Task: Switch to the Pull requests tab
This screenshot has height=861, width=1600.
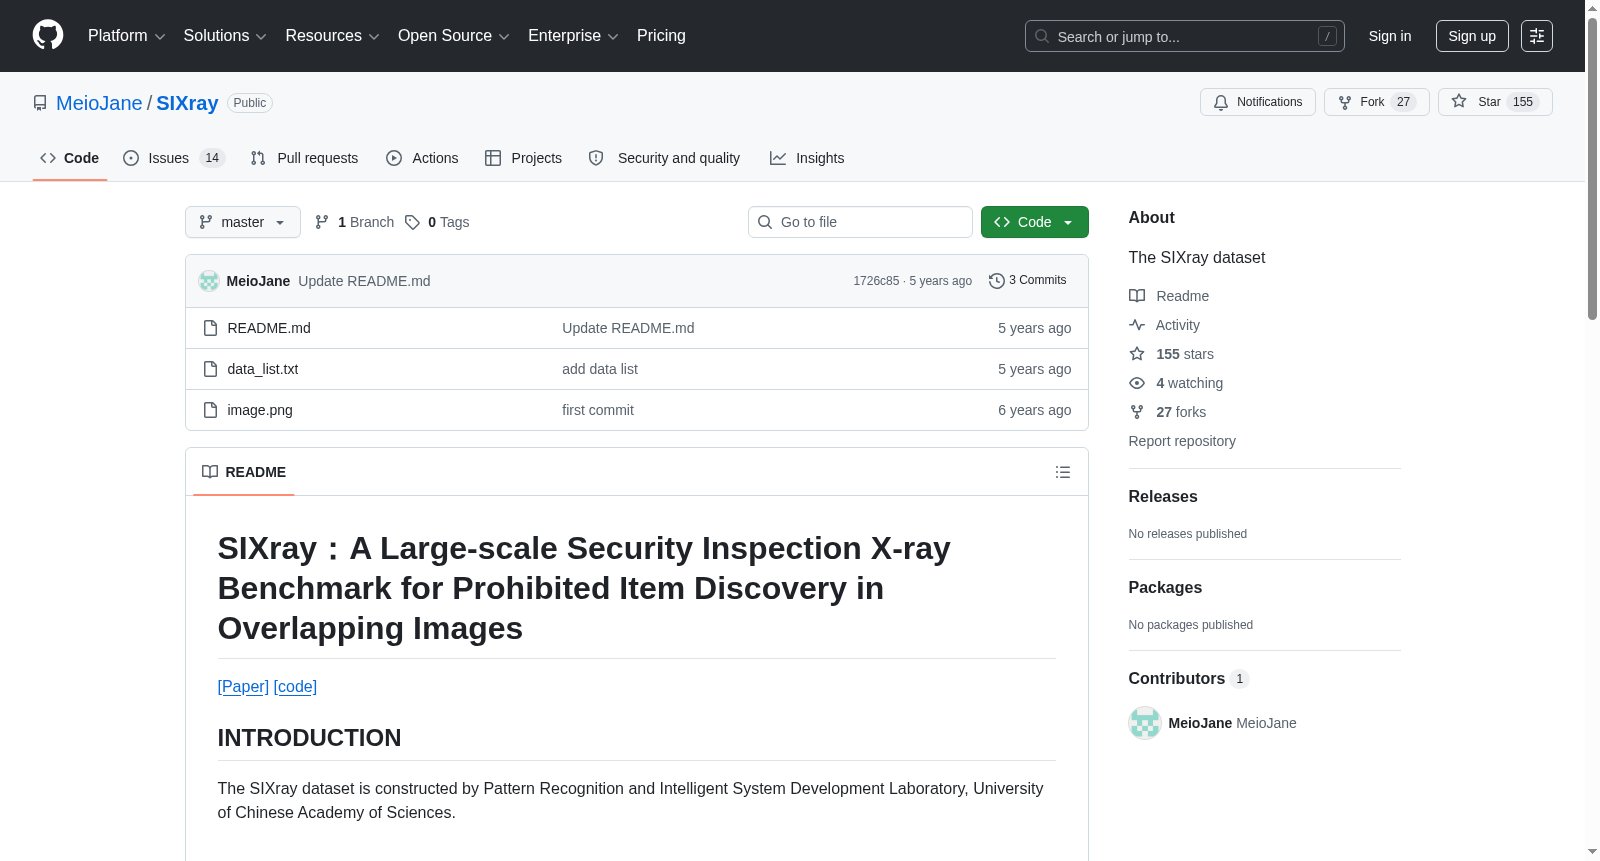Action: click(x=304, y=158)
